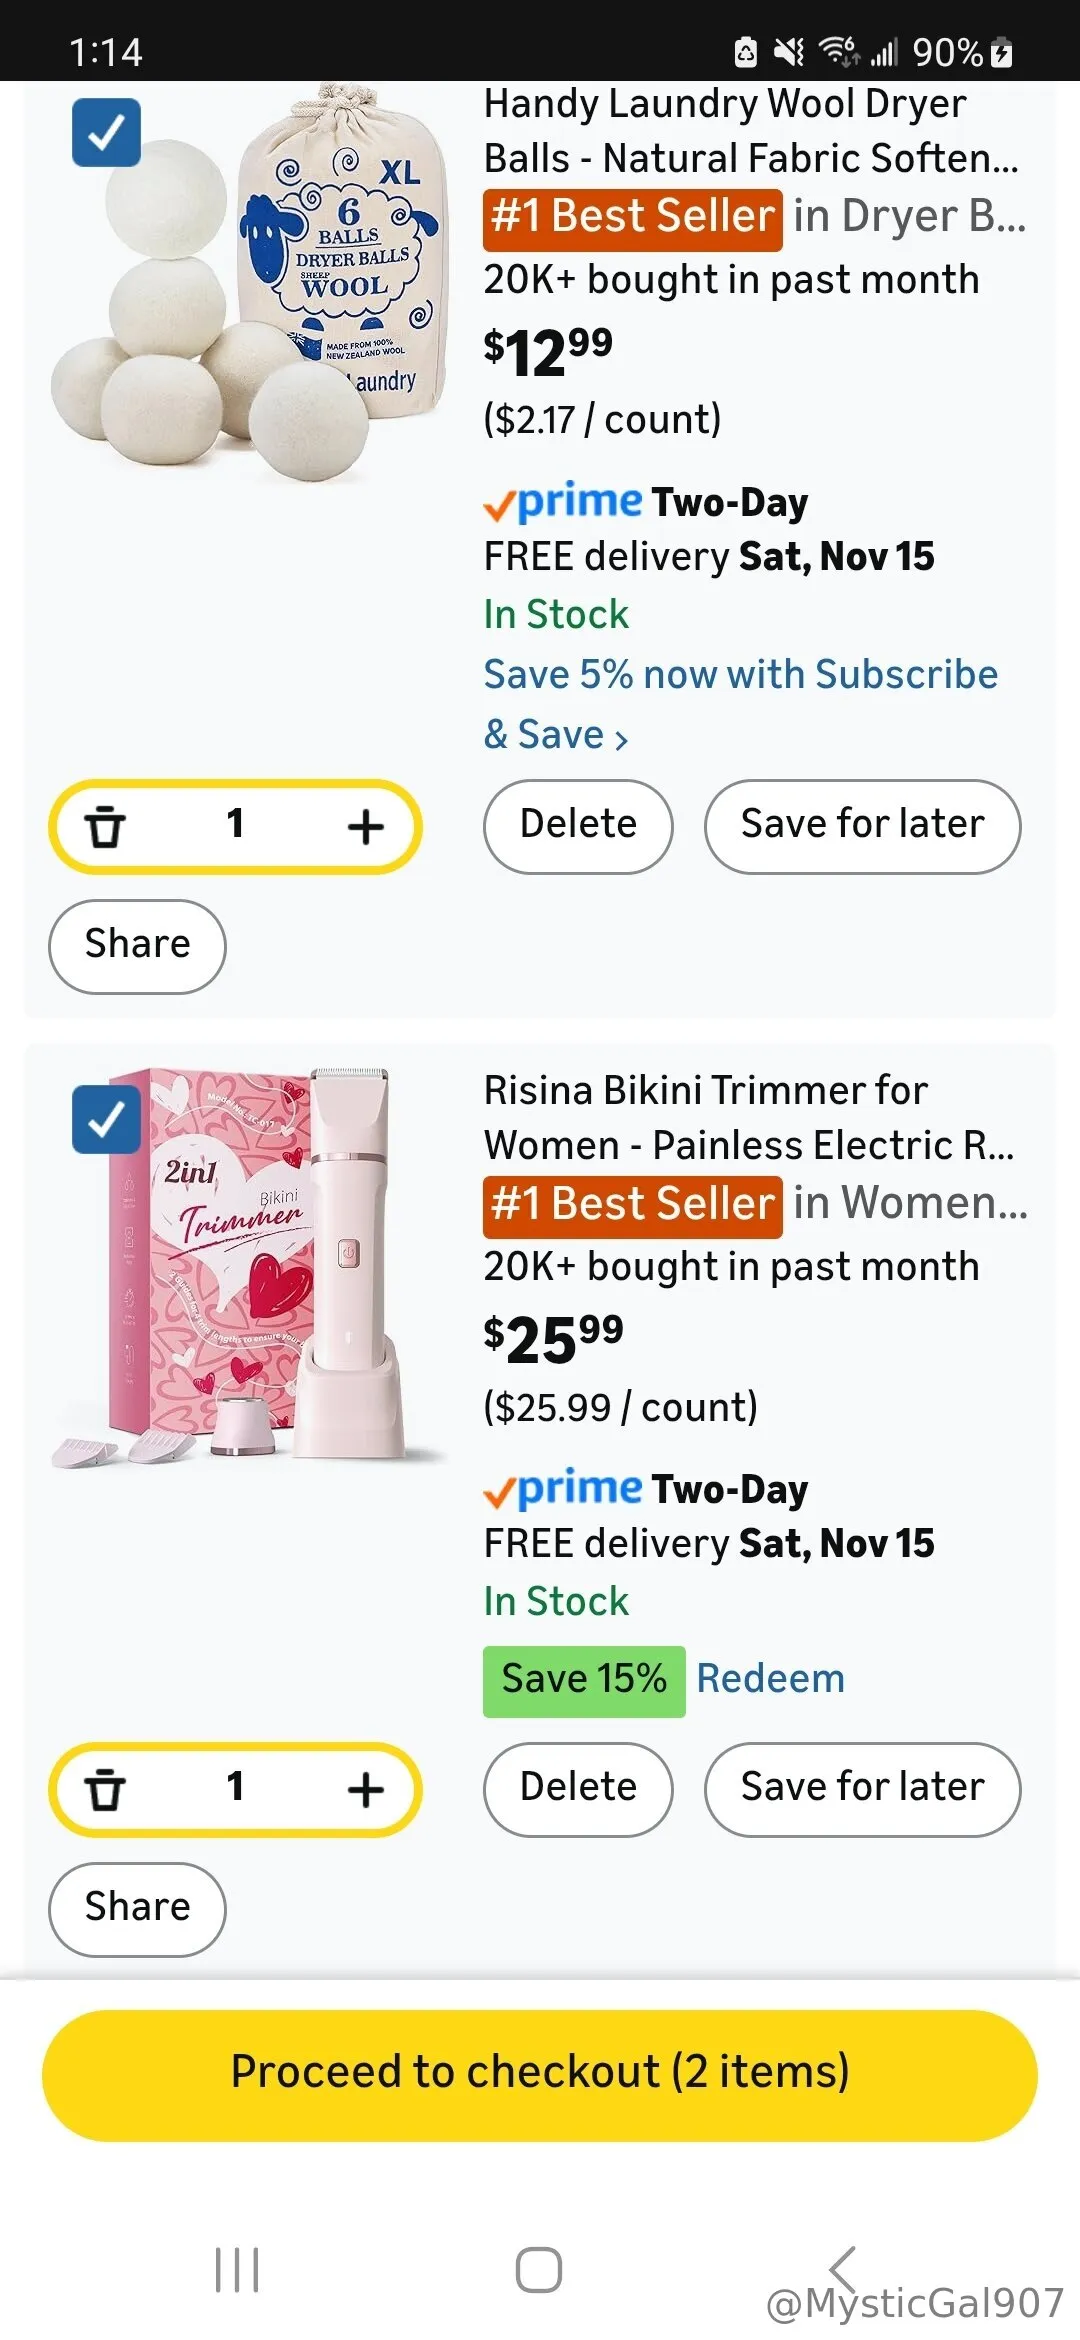Redeem the Save 15% coupon
Screen dimensions: 1080x2340
(x=770, y=1679)
